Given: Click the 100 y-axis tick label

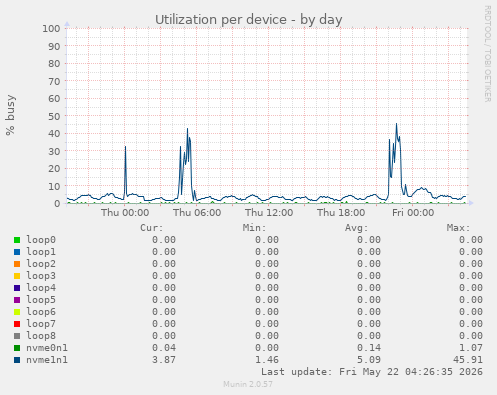Looking at the screenshot, I should 51,28.
